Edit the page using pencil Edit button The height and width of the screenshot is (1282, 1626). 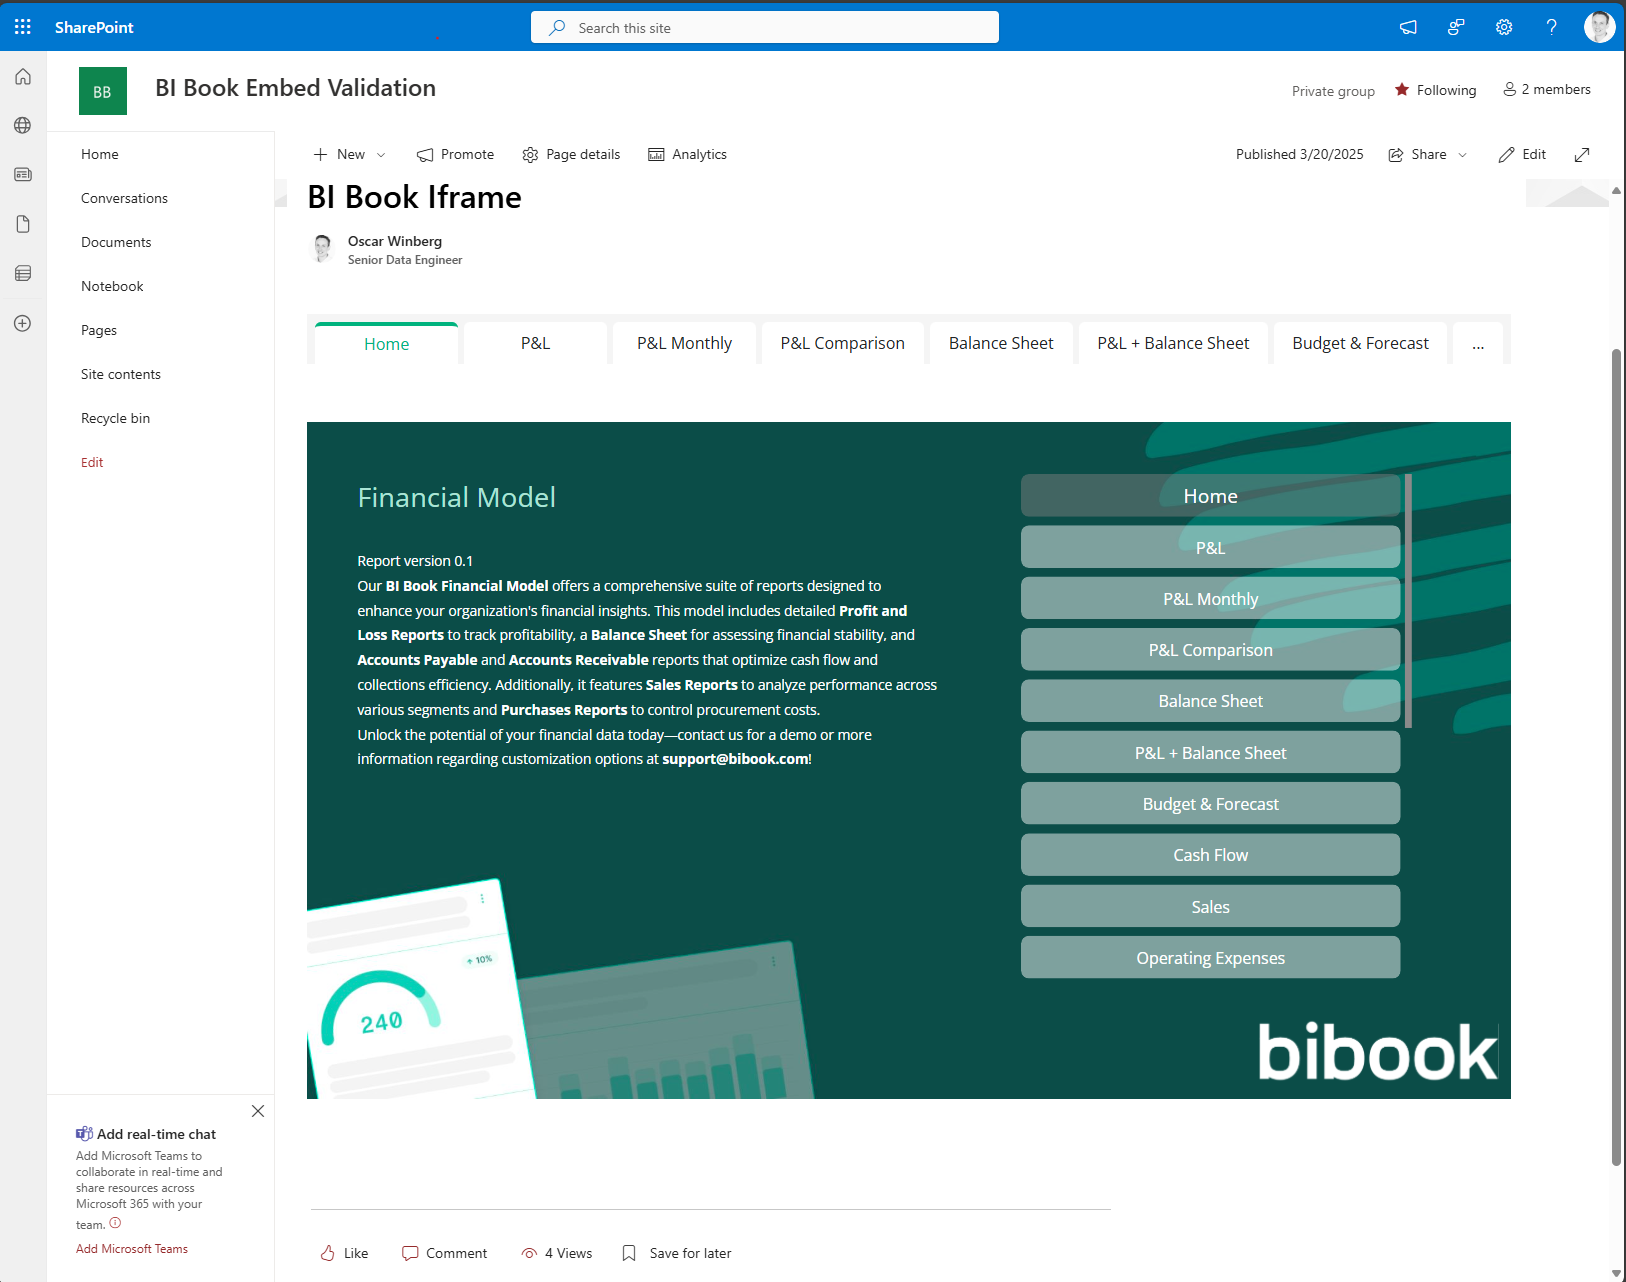1522,154
